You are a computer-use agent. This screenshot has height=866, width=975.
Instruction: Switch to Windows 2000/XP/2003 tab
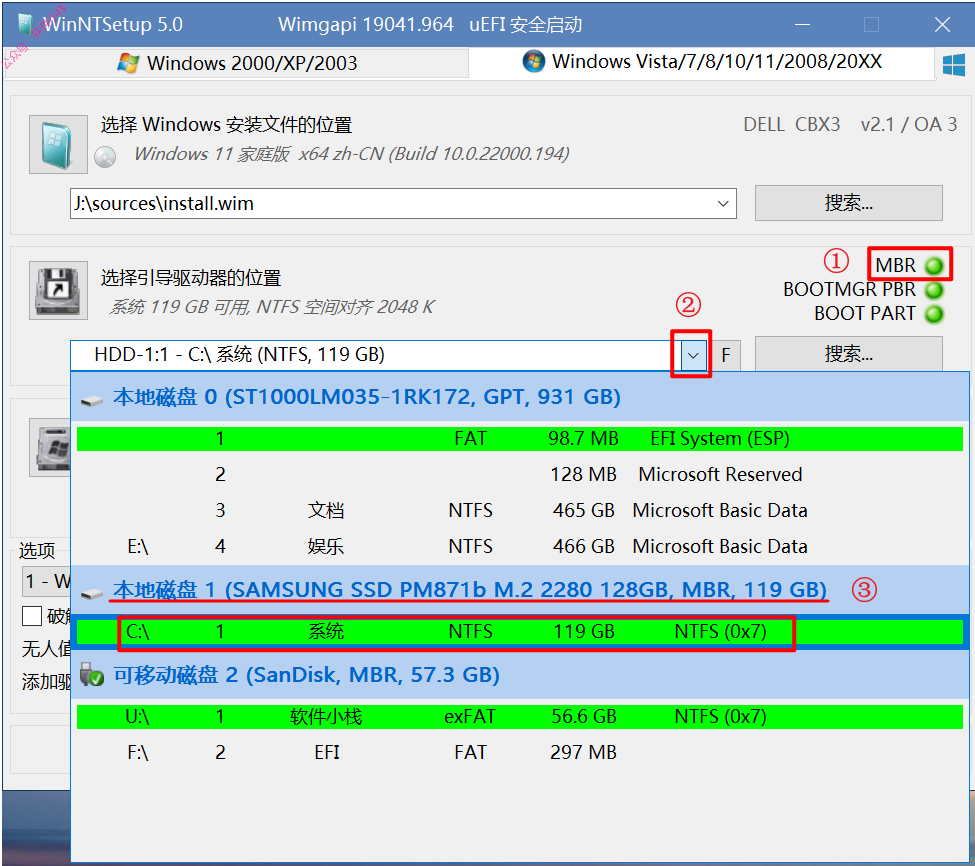click(237, 63)
